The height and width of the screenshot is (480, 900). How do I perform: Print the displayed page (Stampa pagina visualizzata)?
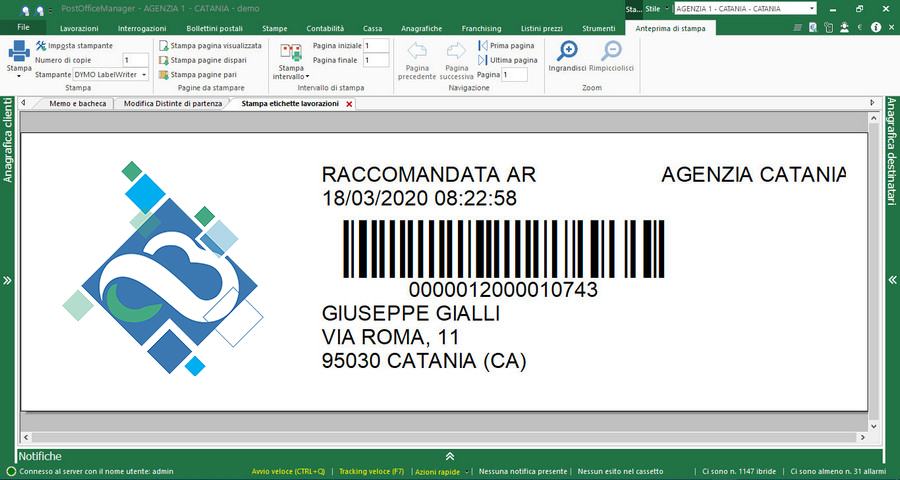(x=210, y=45)
